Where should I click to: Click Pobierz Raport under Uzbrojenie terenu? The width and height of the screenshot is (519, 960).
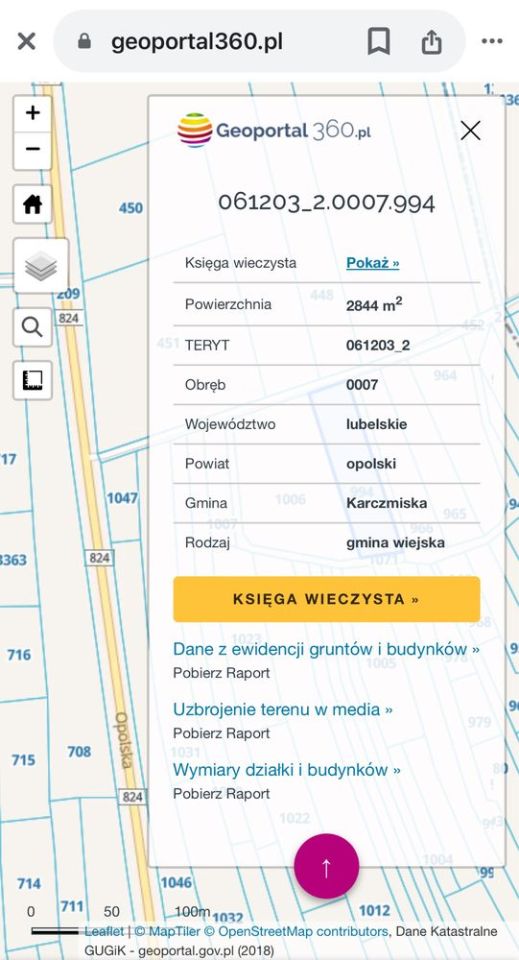[222, 733]
